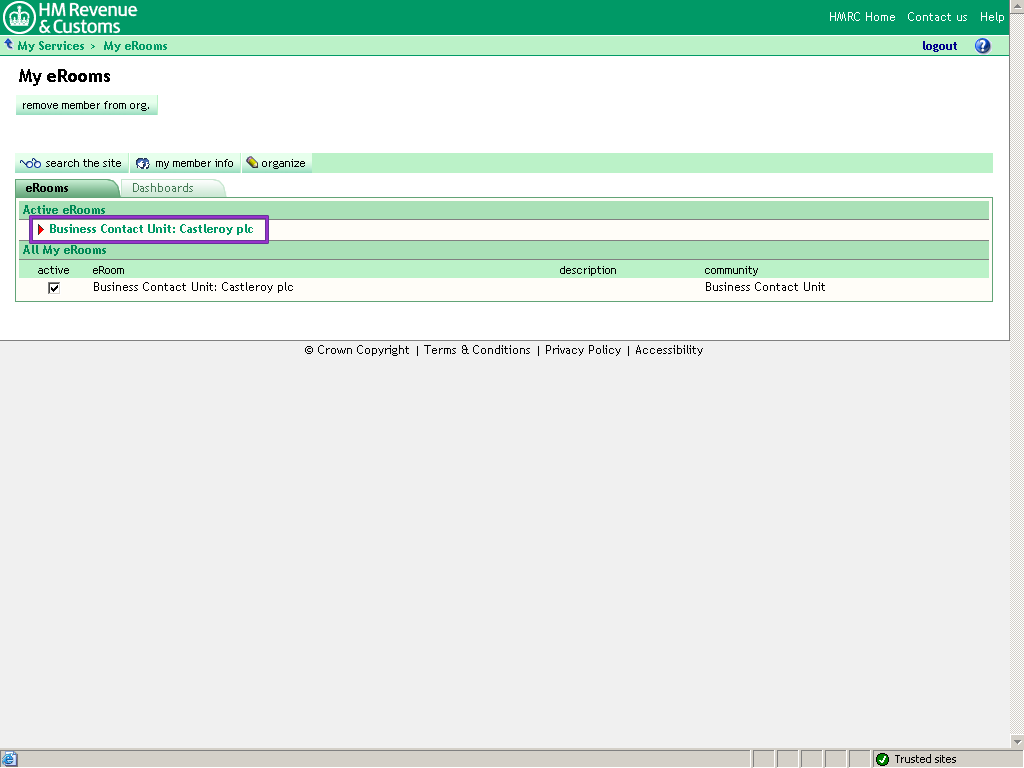View the Privacy Policy footer link
This screenshot has width=1024, height=768.
pos(583,350)
